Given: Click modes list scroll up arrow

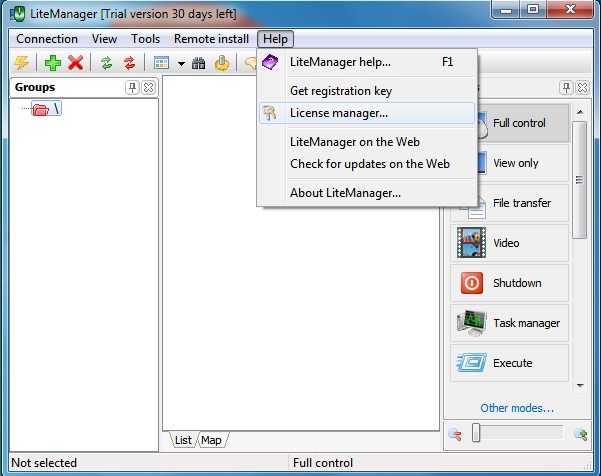Looking at the screenshot, I should coord(580,112).
